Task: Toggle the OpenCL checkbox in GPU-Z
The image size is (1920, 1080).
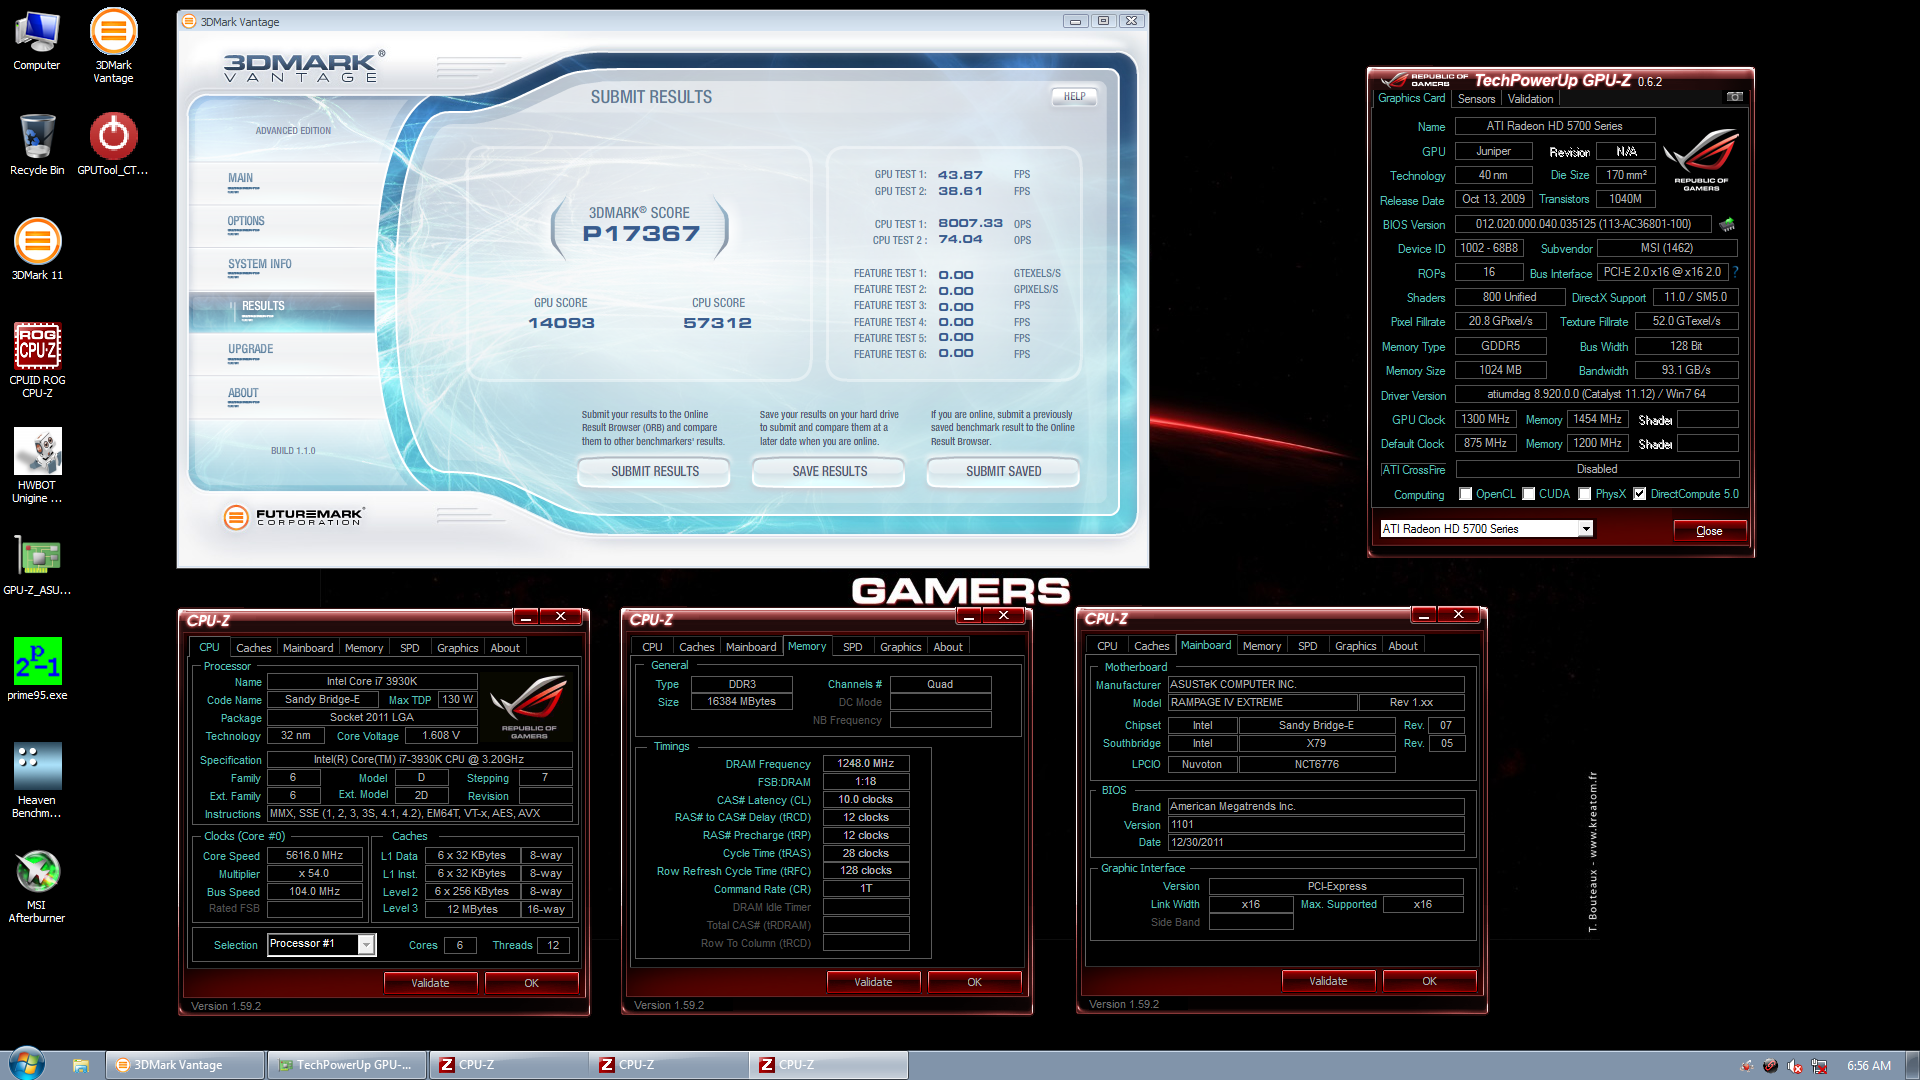Action: (x=1466, y=494)
